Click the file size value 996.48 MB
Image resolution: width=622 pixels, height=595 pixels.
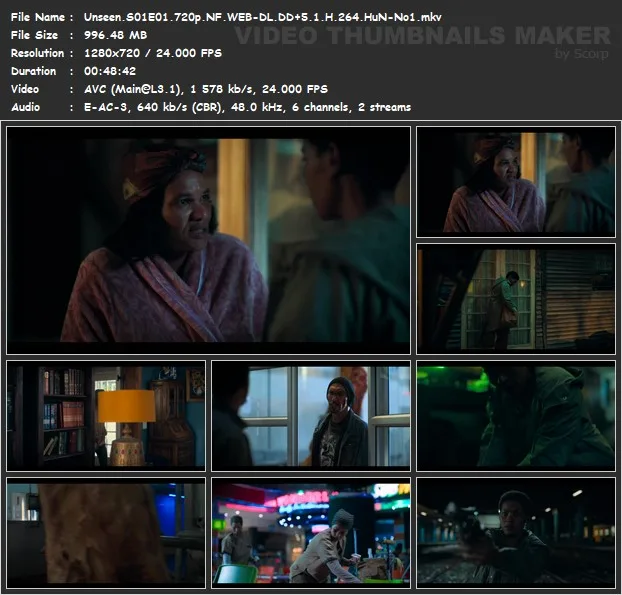115,35
